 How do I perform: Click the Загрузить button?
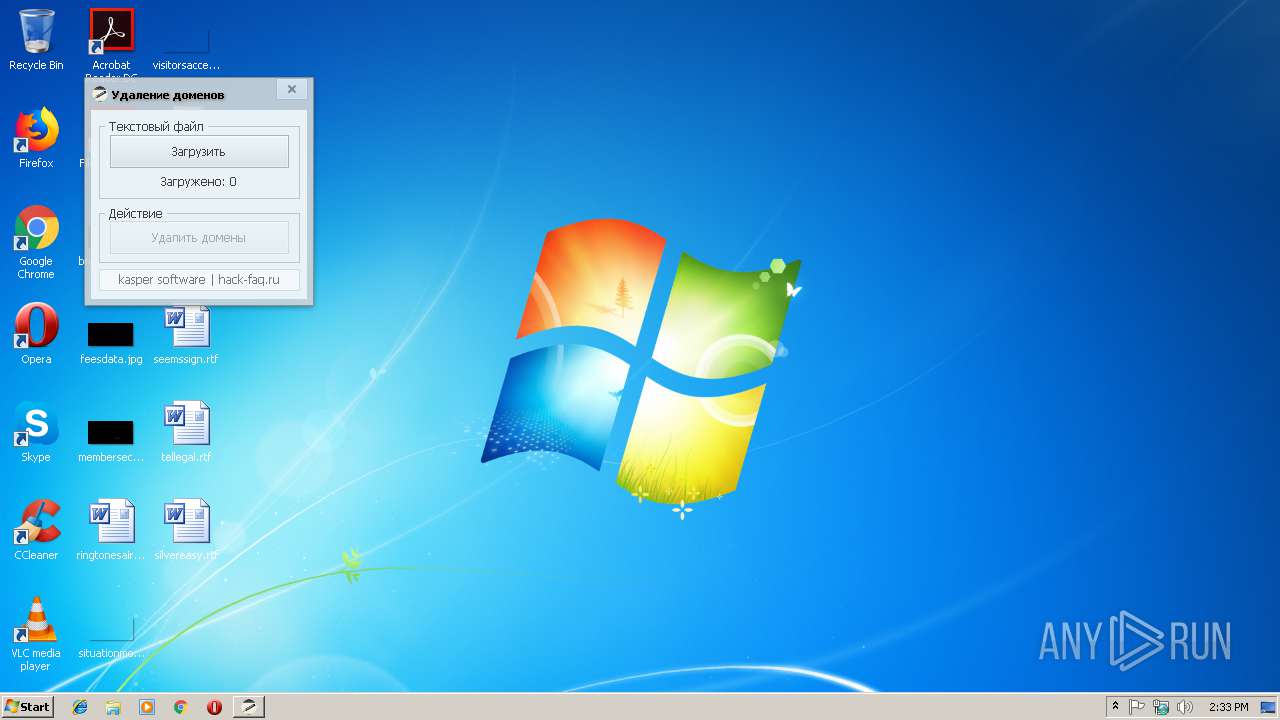199,152
